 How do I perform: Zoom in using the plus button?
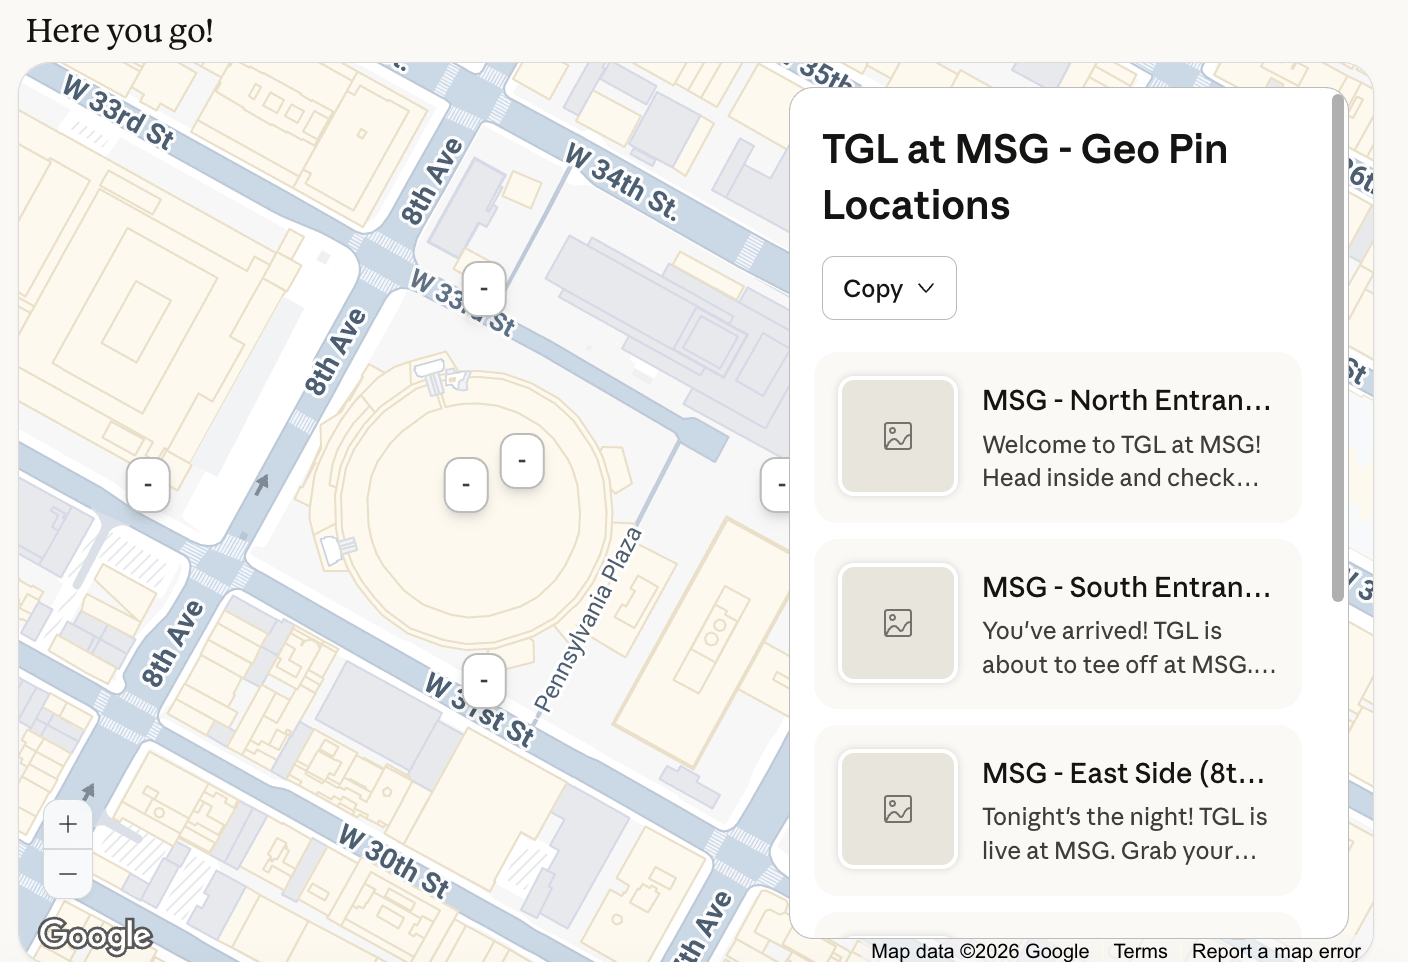tap(68, 823)
